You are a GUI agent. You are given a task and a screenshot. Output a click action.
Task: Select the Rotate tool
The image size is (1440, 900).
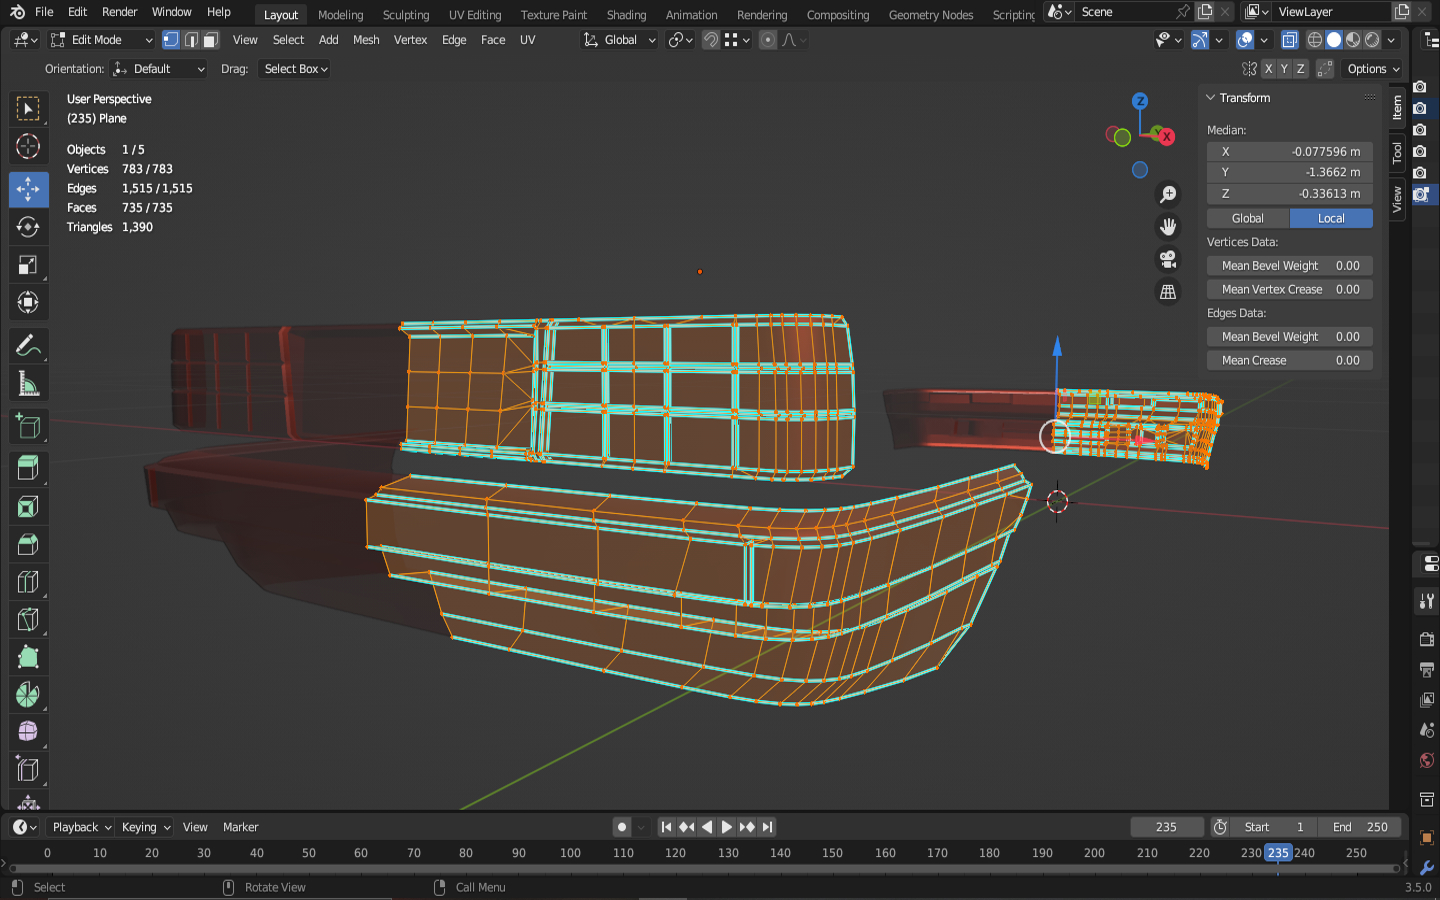click(x=28, y=227)
